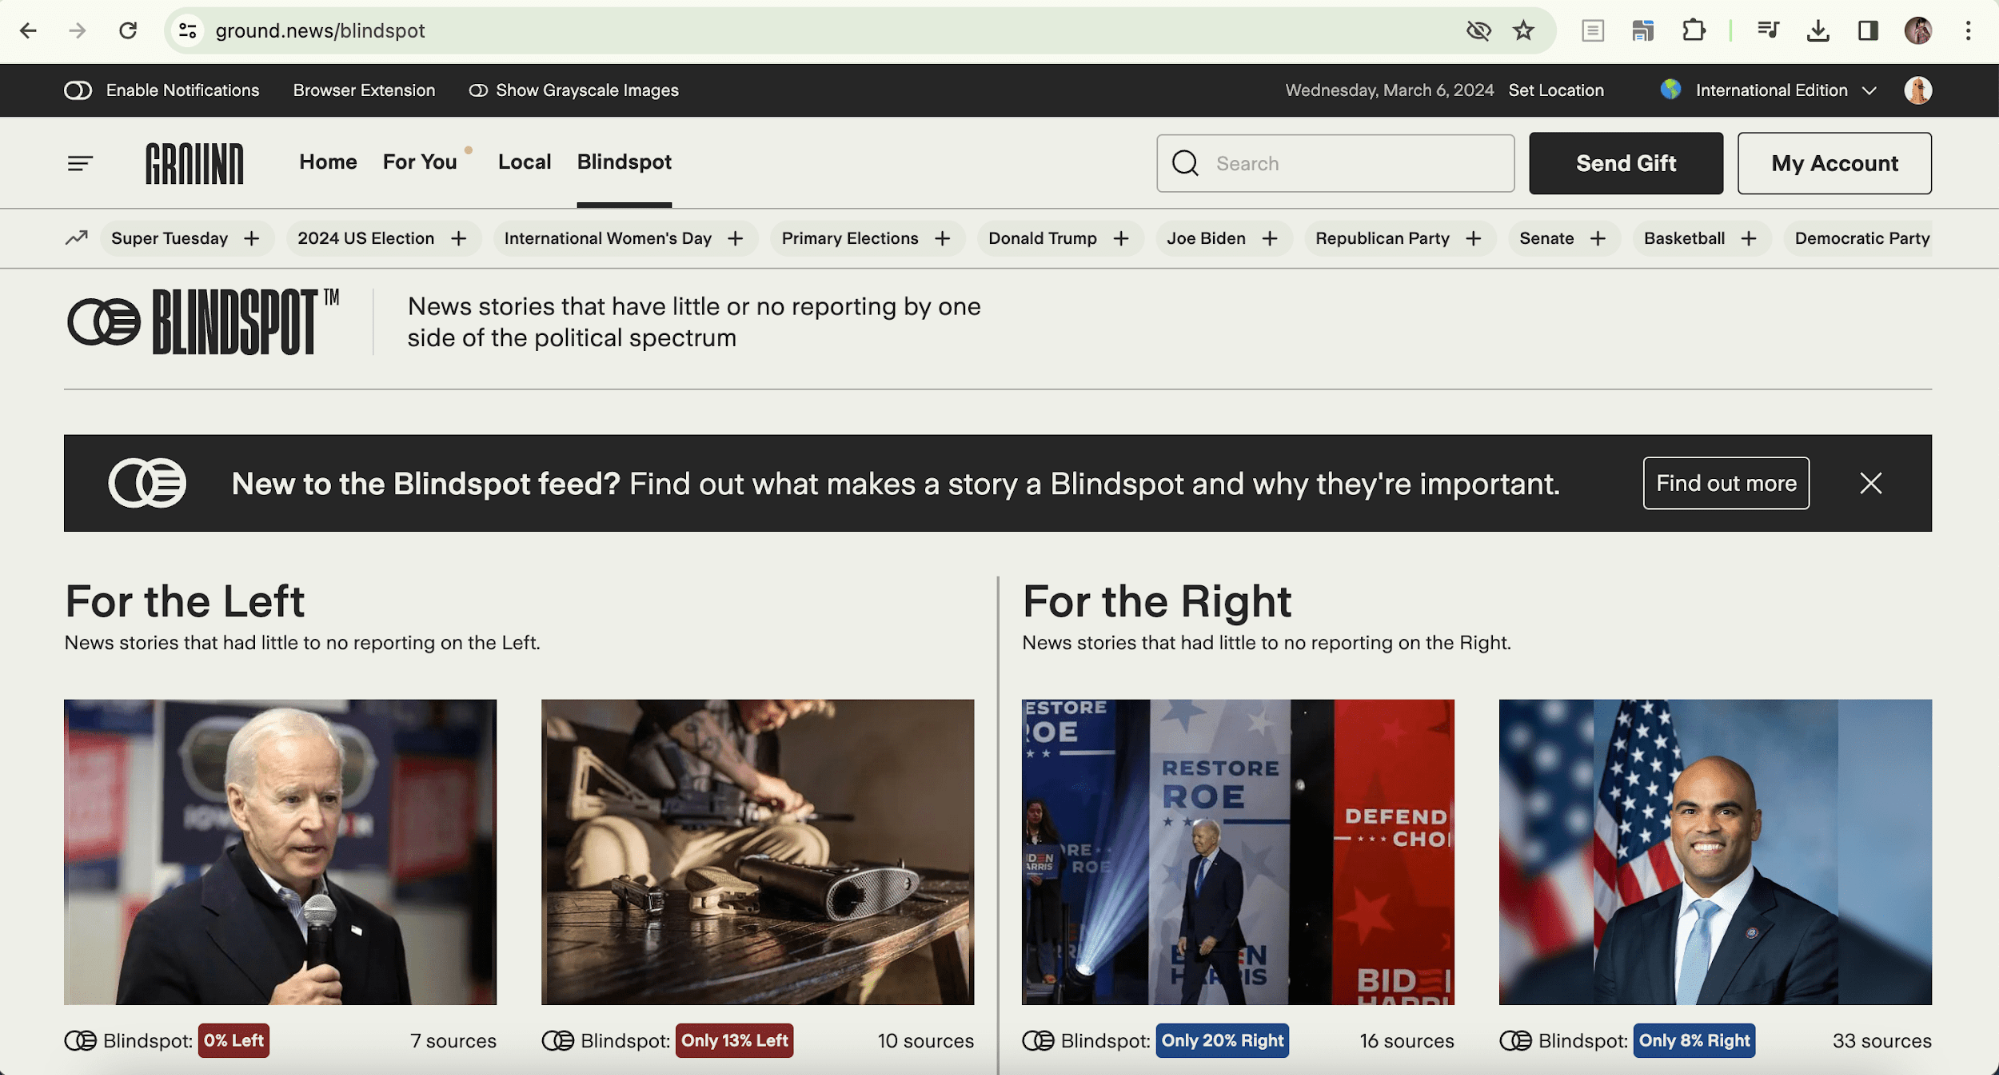The image size is (1999, 1075).
Task: Toggle Enable Notifications switch
Action: pyautogui.click(x=78, y=90)
